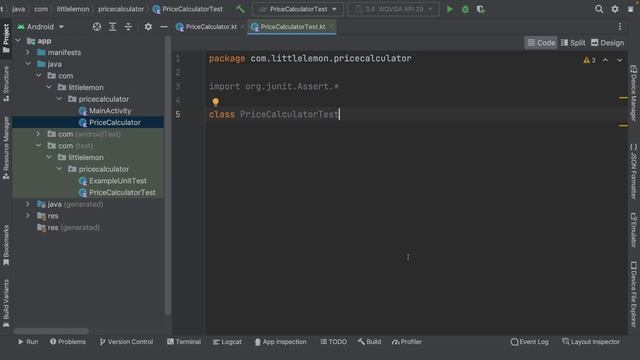Switch editor to Code view
This screenshot has width=640, height=360.
tap(541, 42)
